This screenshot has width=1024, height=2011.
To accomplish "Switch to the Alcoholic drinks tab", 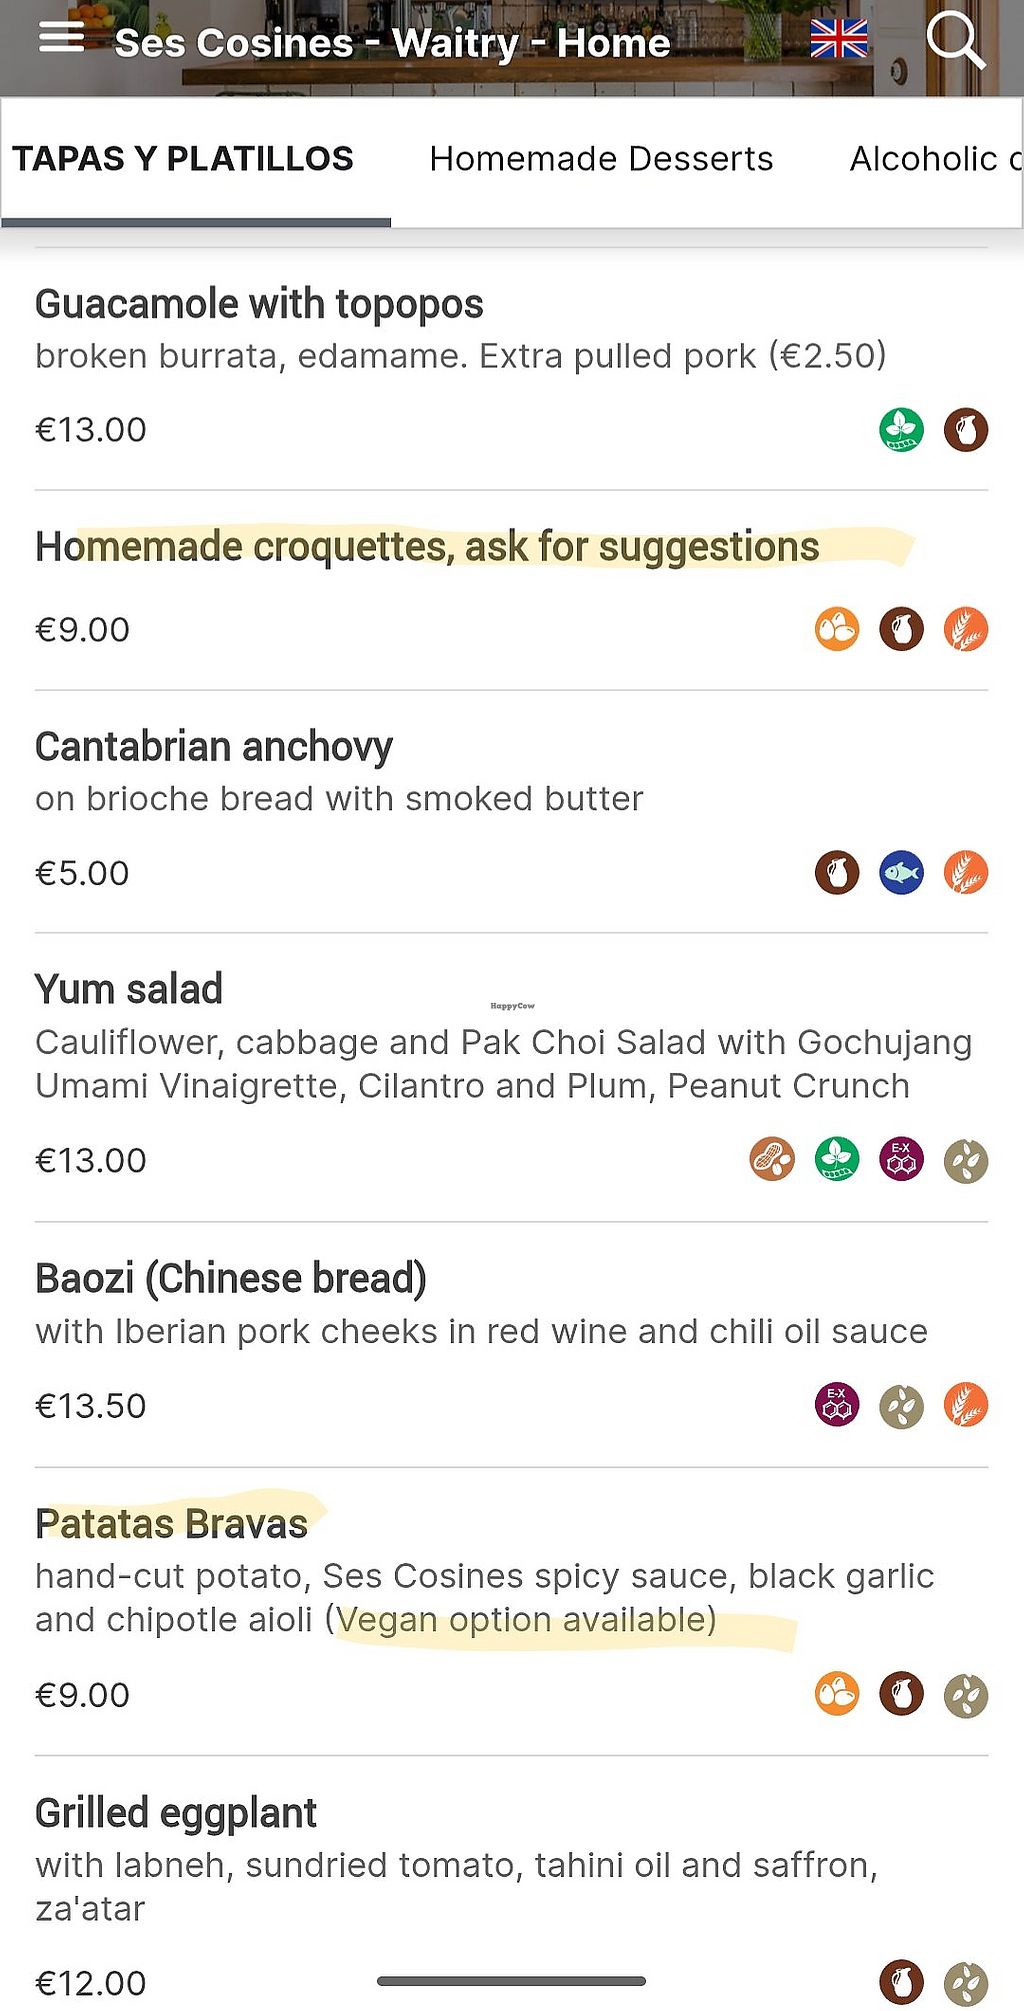I will (x=934, y=159).
